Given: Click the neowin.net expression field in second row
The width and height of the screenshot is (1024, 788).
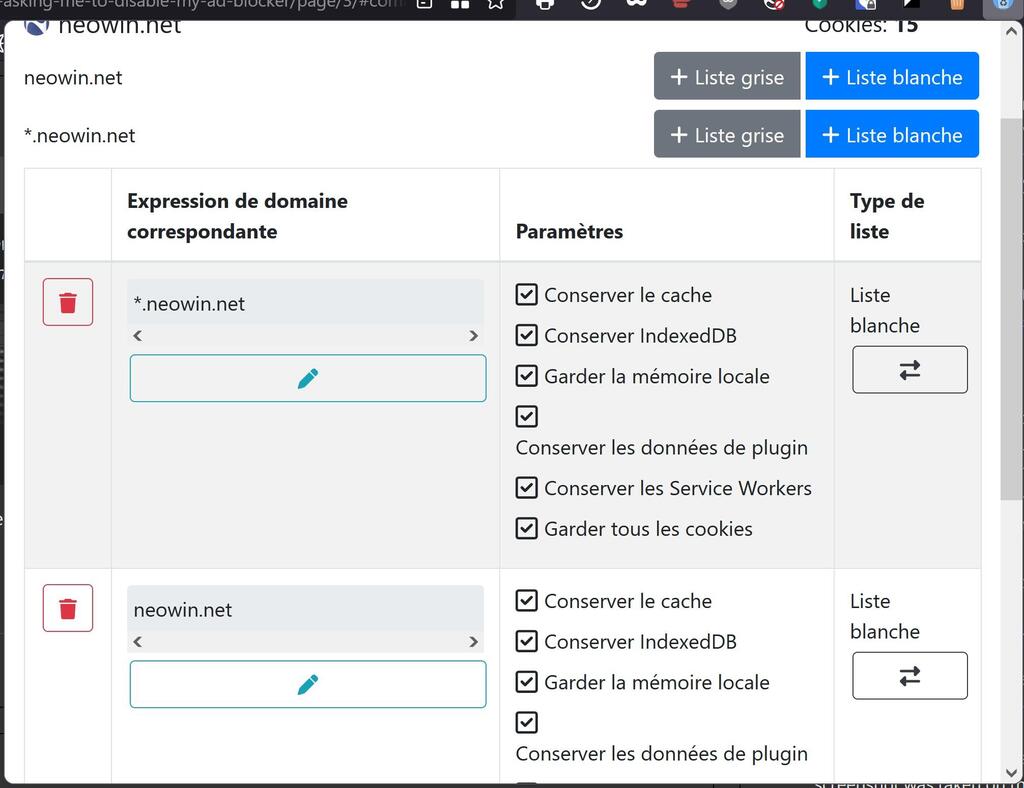Looking at the screenshot, I should 306,608.
